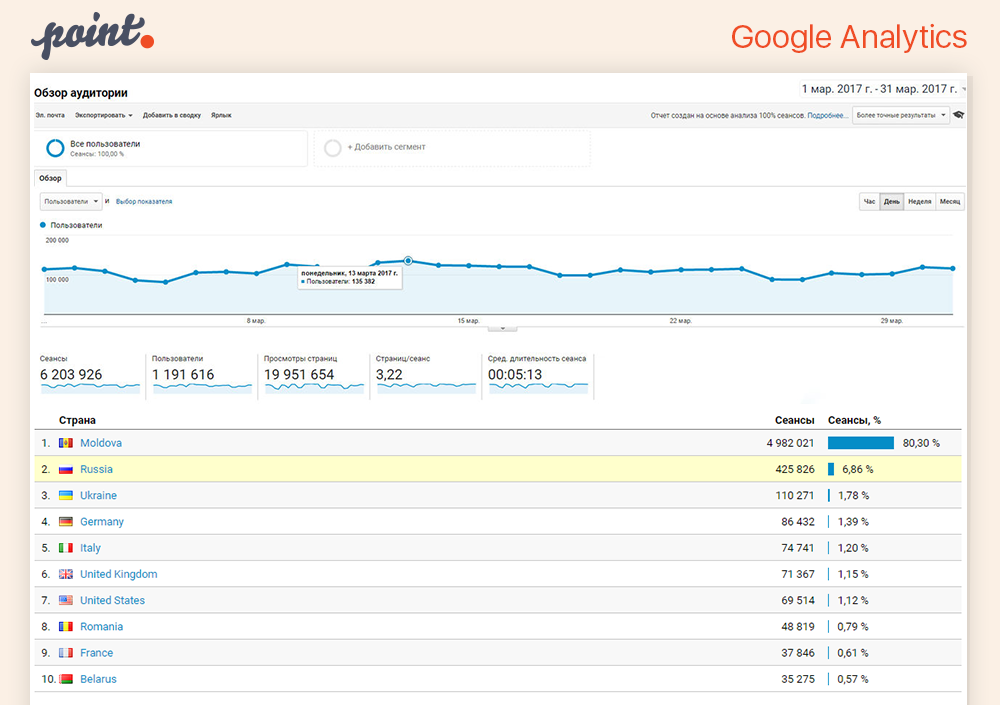Open the Italy country link
This screenshot has height=705, width=1000.
pos(90,547)
